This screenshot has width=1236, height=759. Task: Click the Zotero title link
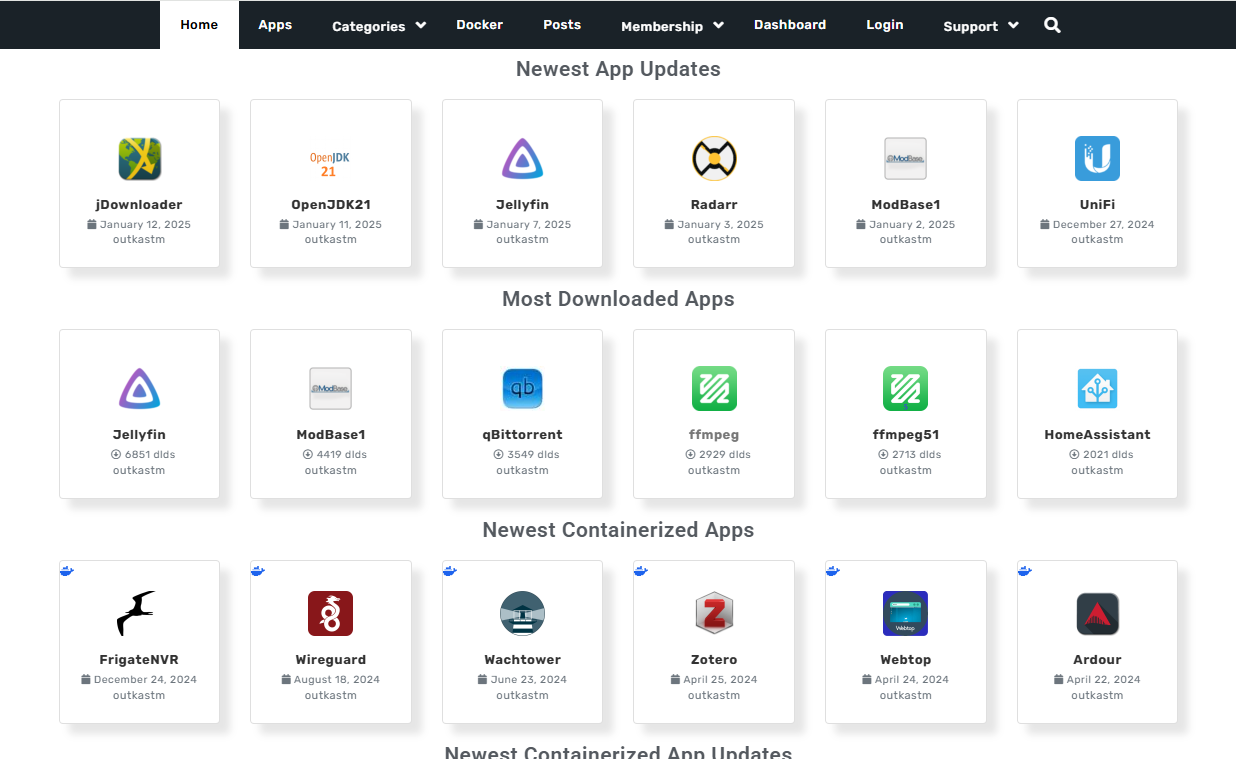pos(714,660)
